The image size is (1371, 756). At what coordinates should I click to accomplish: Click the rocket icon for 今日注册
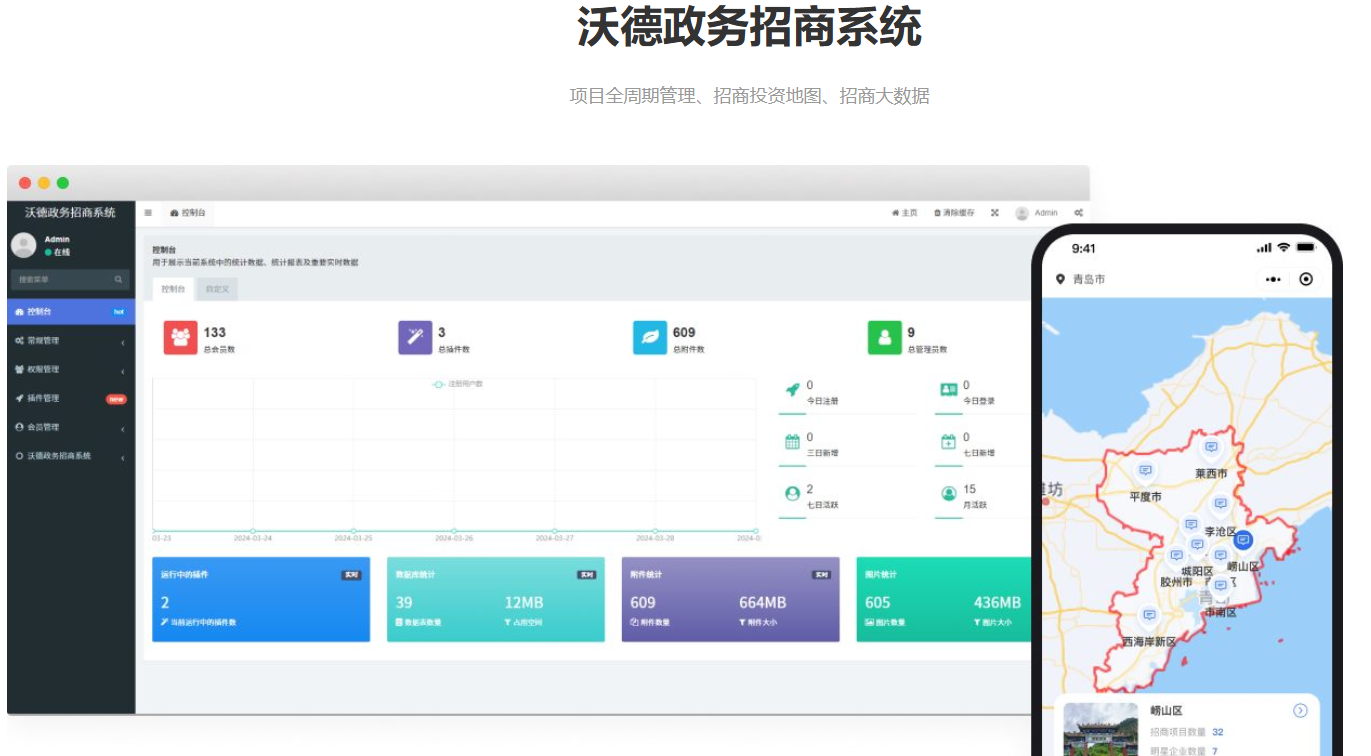tap(792, 390)
